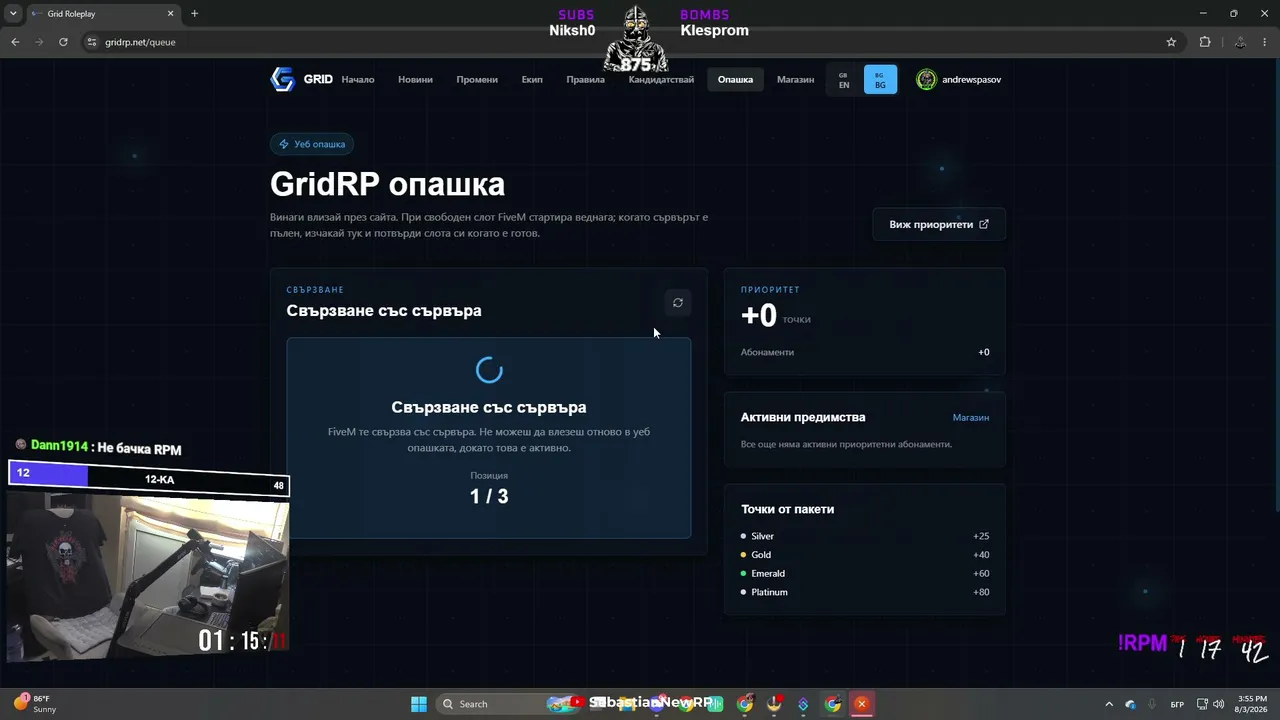Open the volume speaker tray icon

click(x=1219, y=704)
